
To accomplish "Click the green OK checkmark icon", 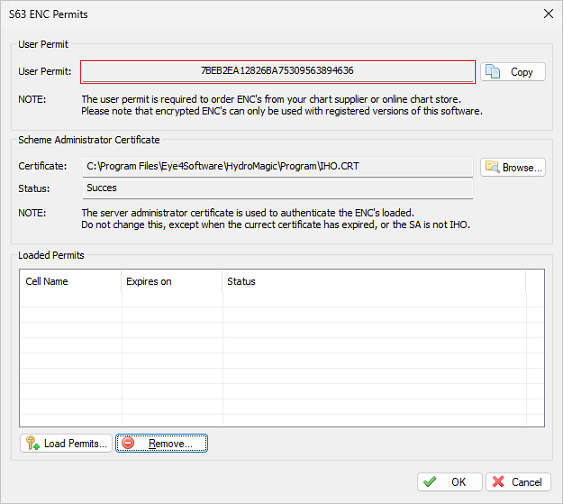I will pyautogui.click(x=430, y=482).
